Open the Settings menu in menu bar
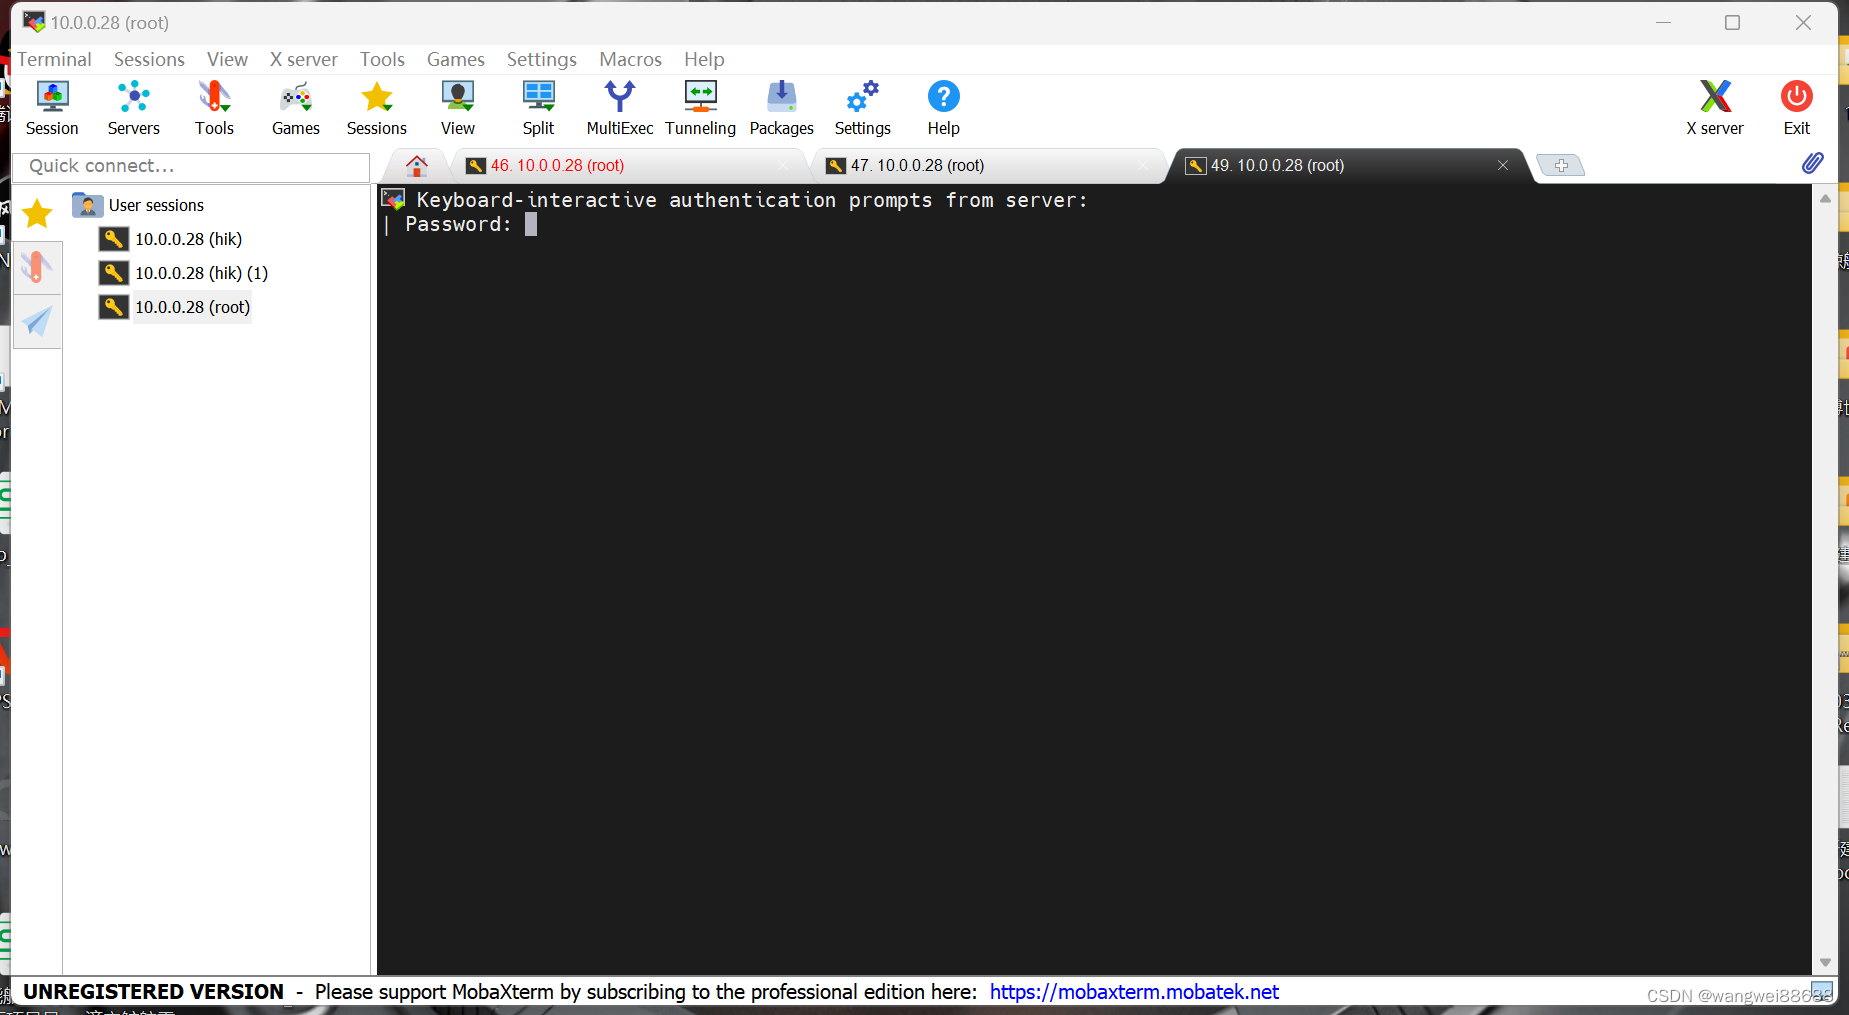 (541, 59)
